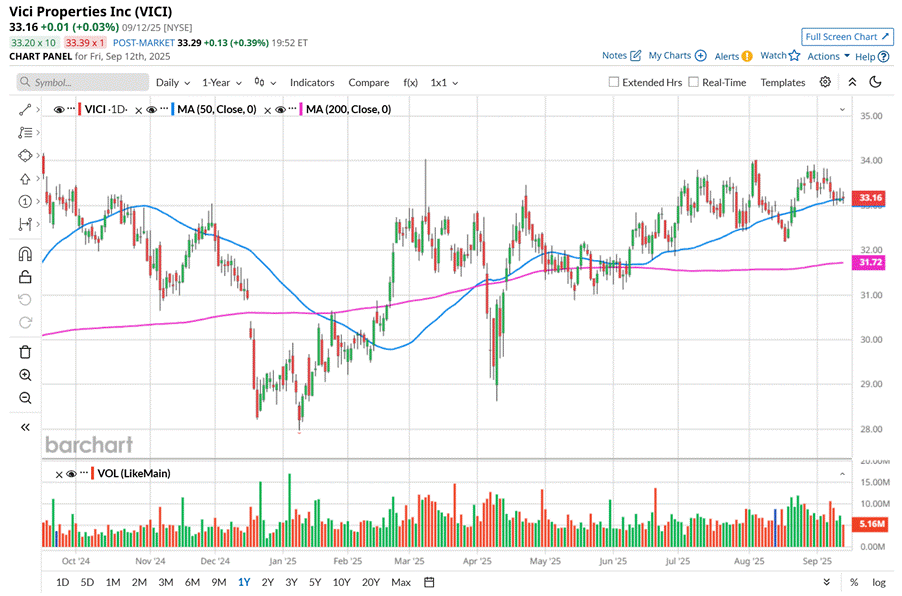Open Full Screen Chart

click(x=847, y=37)
